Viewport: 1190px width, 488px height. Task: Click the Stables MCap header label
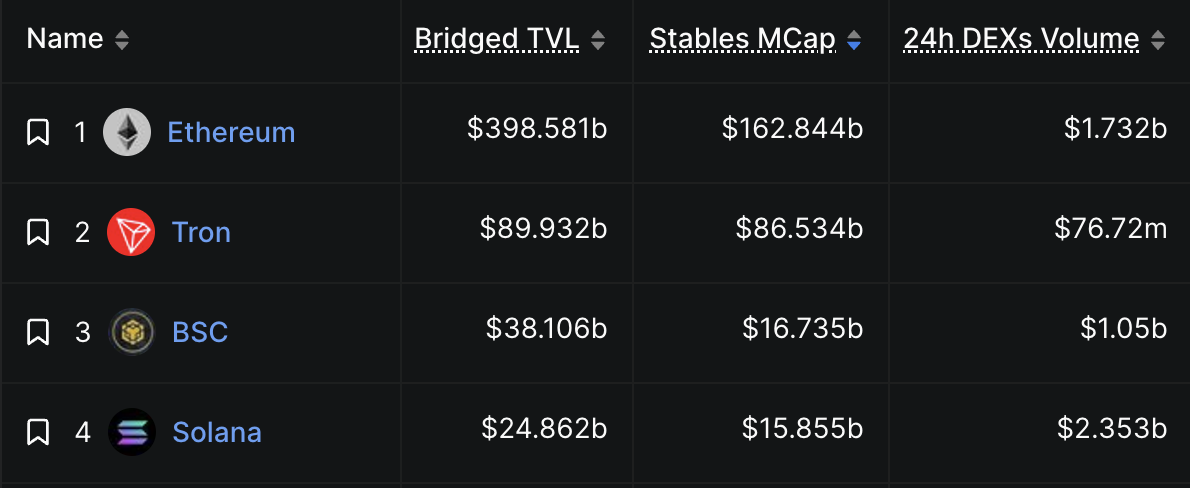[742, 40]
